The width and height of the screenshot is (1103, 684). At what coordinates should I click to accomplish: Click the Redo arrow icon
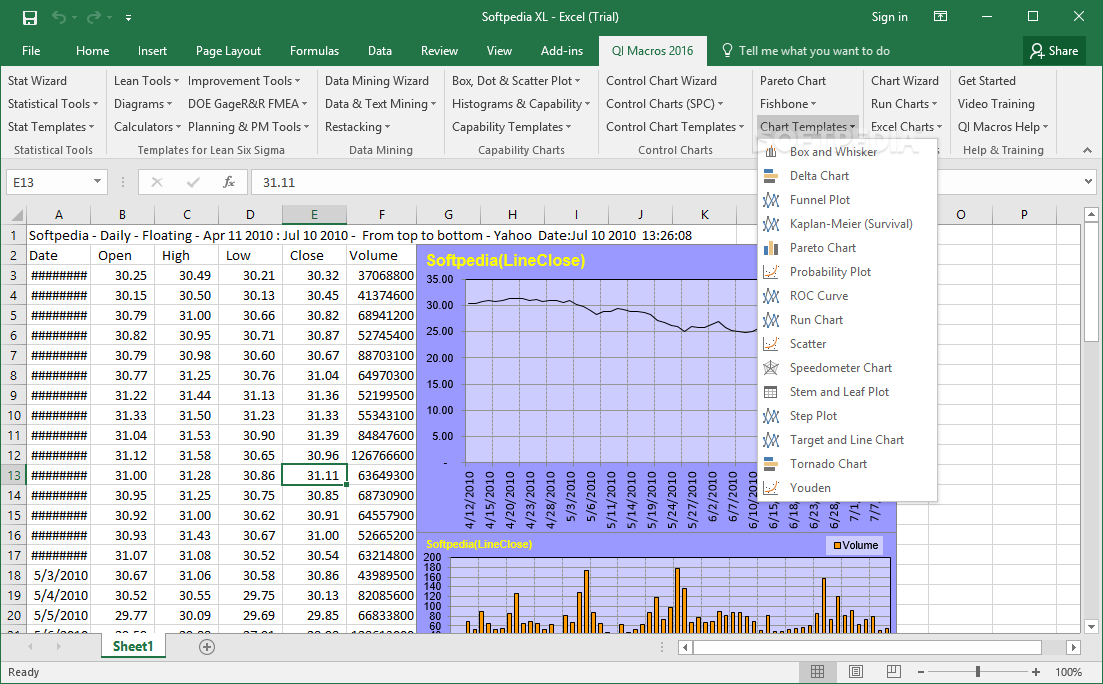pos(94,18)
